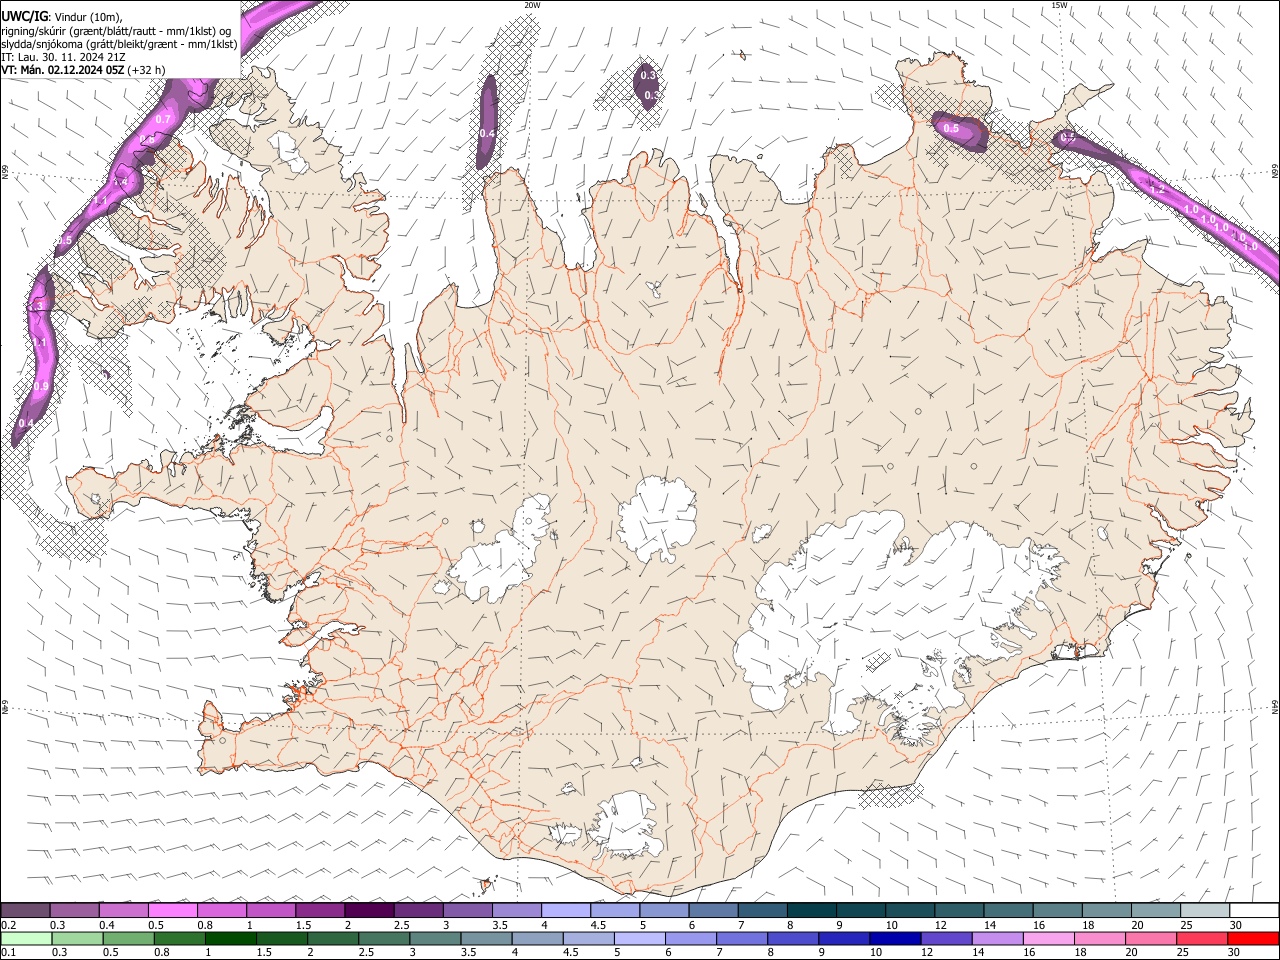
Task: Pick the deep blue rain swatch labelled 10
Action: click(x=896, y=938)
